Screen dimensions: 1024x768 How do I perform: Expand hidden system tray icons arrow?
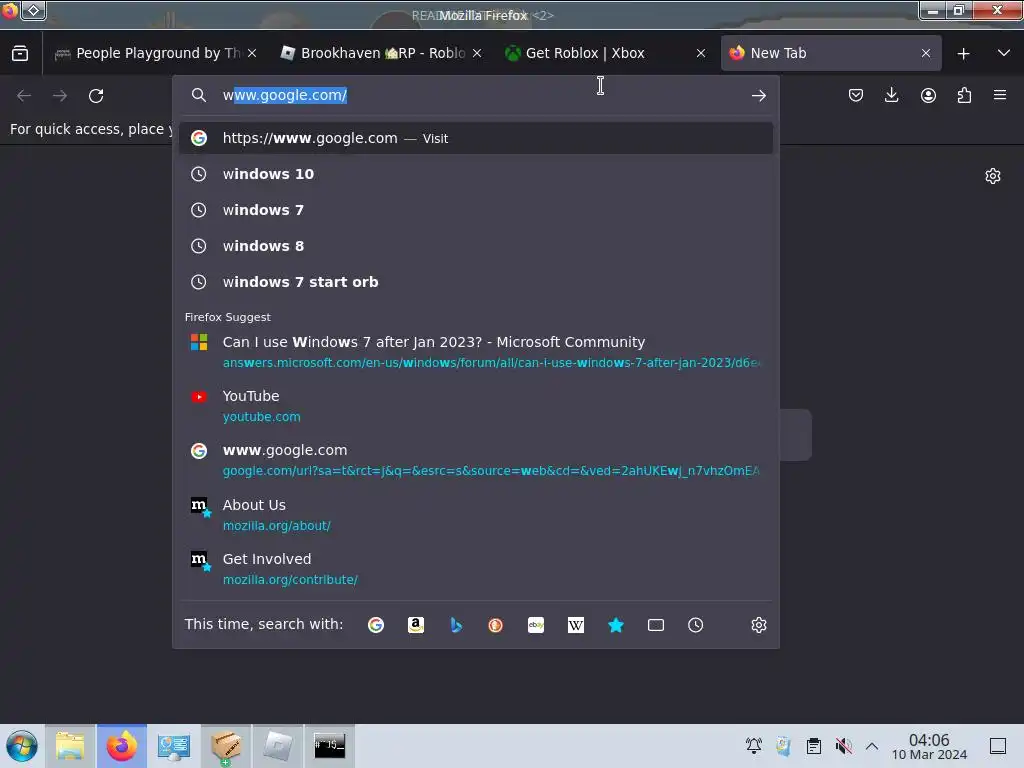click(x=872, y=746)
